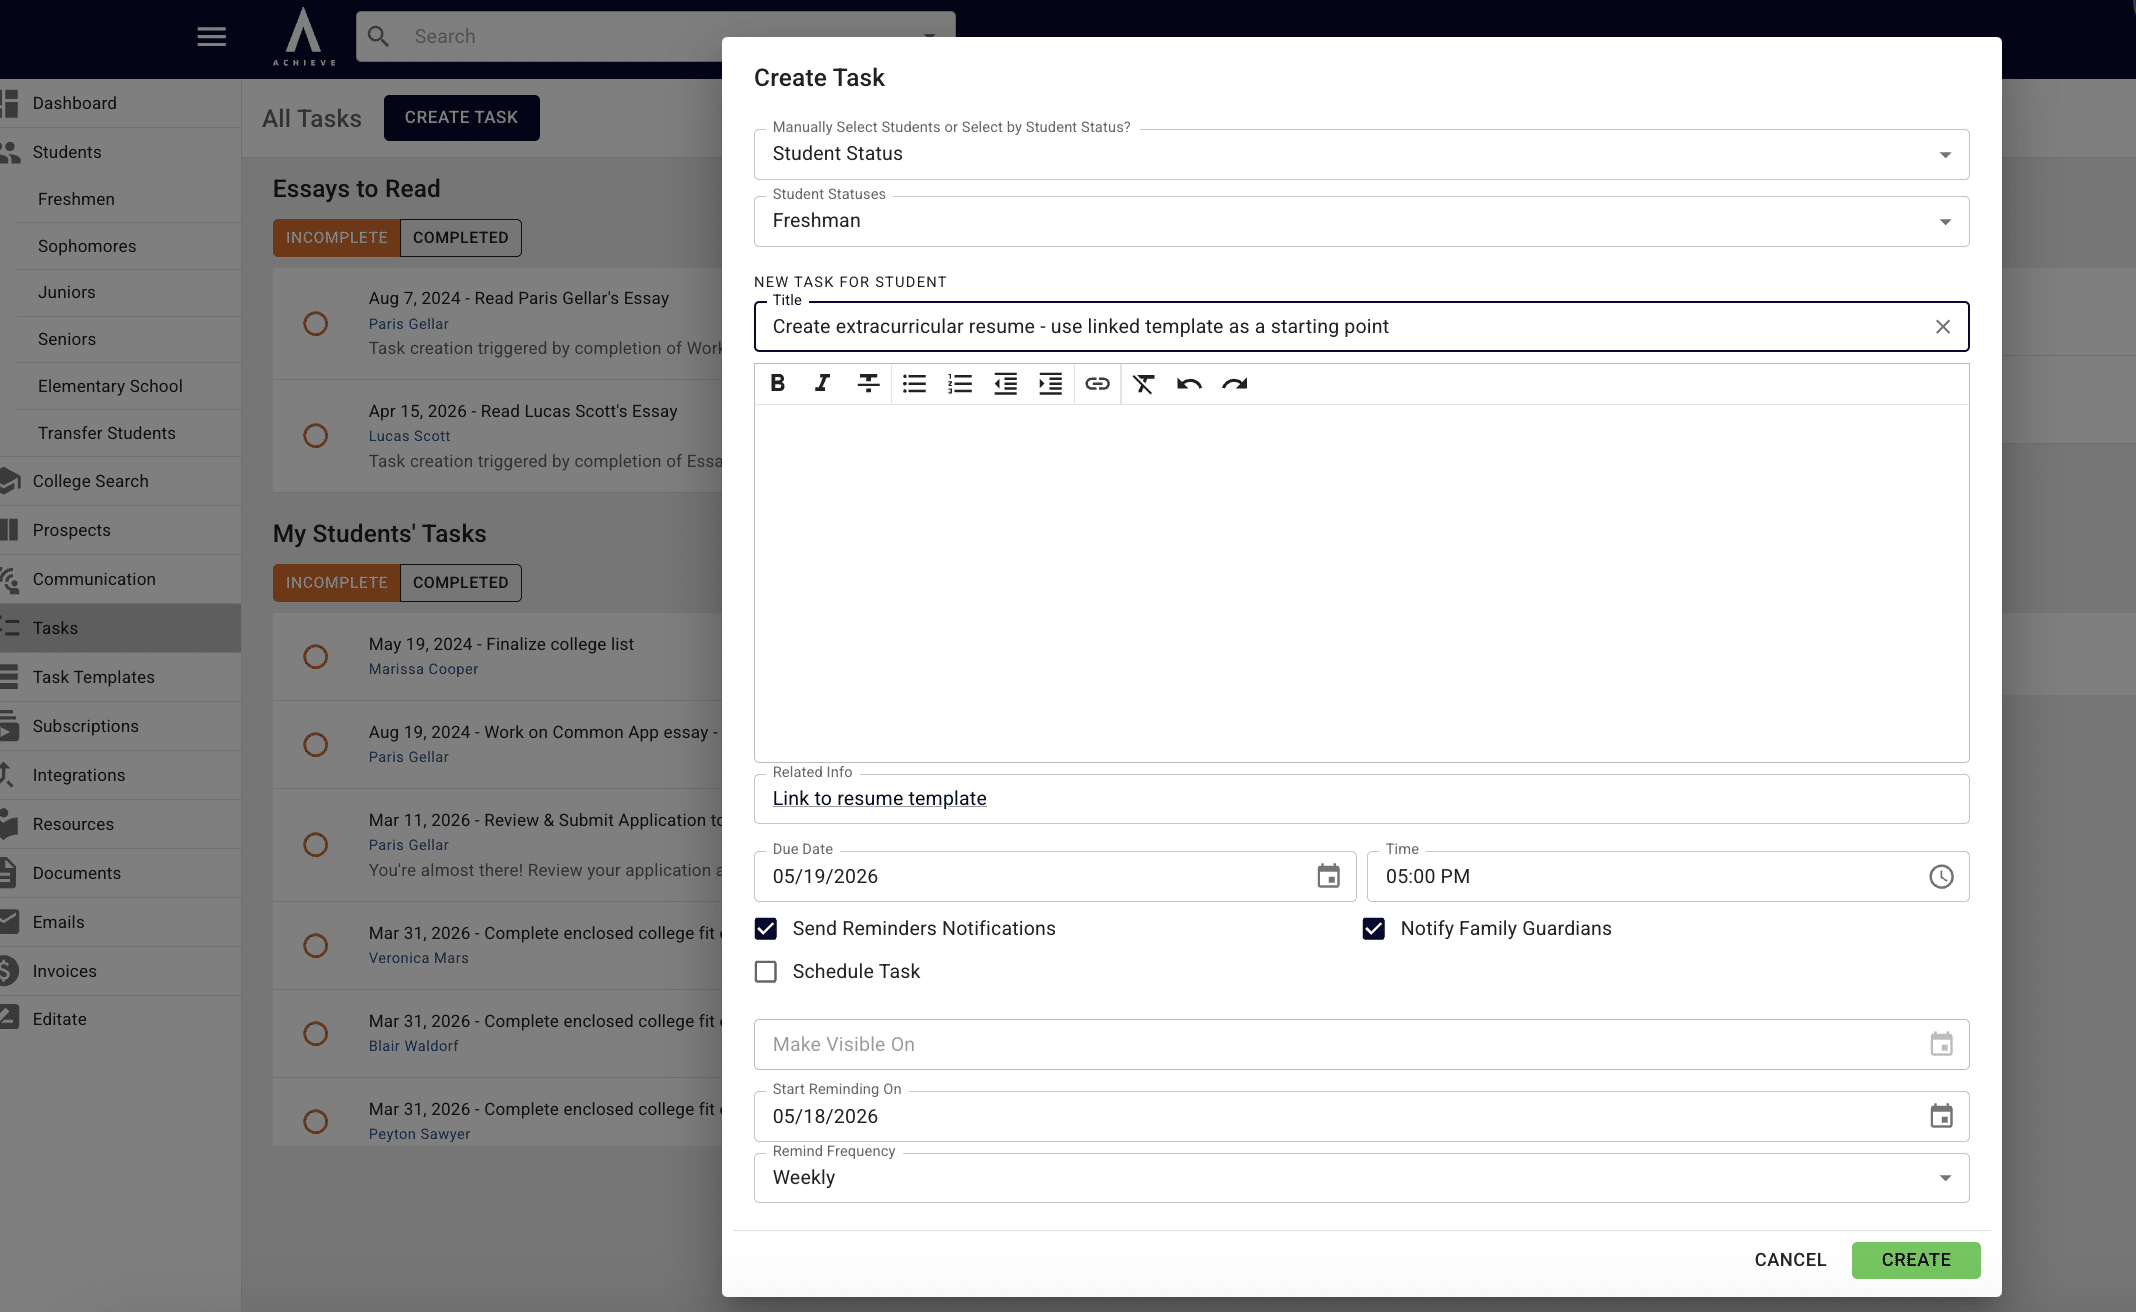Open College Search in the sidebar
This screenshot has width=2136, height=1312.
120,481
